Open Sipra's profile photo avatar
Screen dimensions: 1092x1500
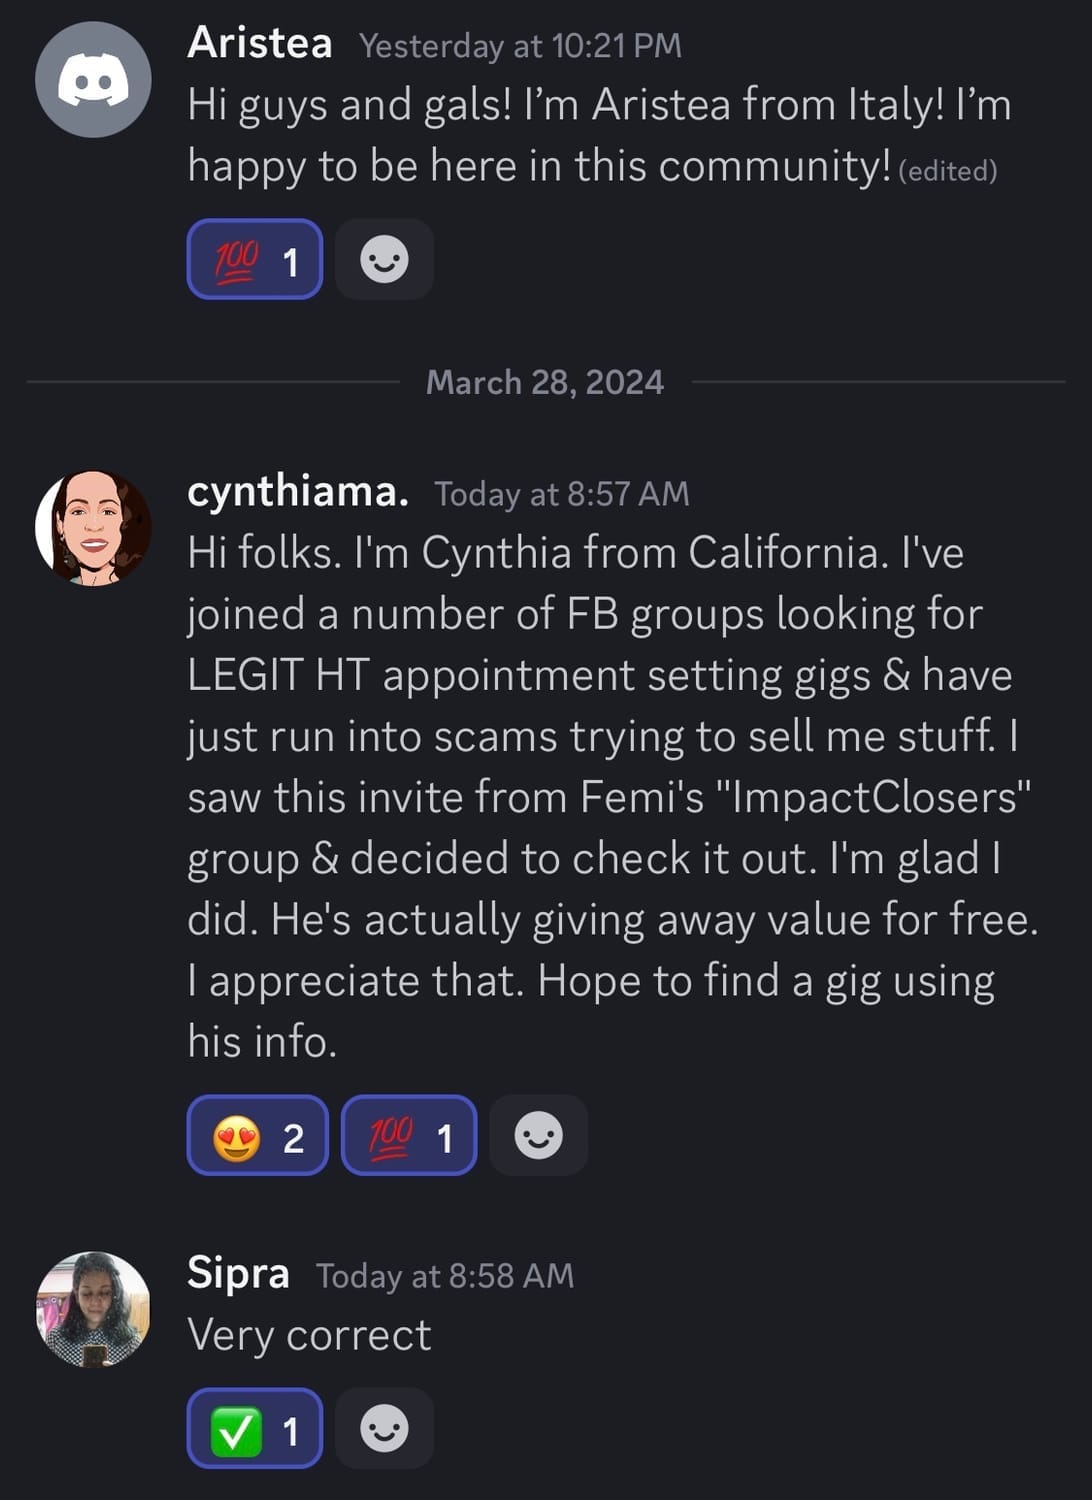tap(93, 1308)
